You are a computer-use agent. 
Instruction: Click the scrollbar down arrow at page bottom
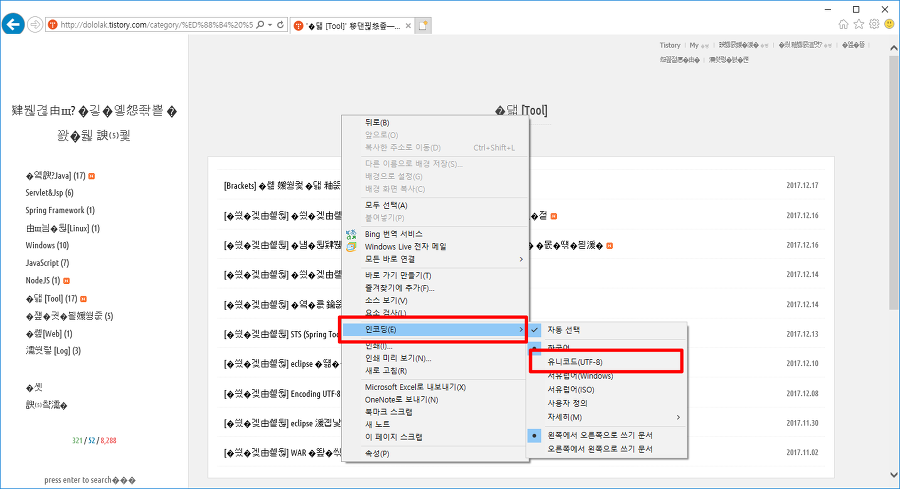tap(894, 475)
